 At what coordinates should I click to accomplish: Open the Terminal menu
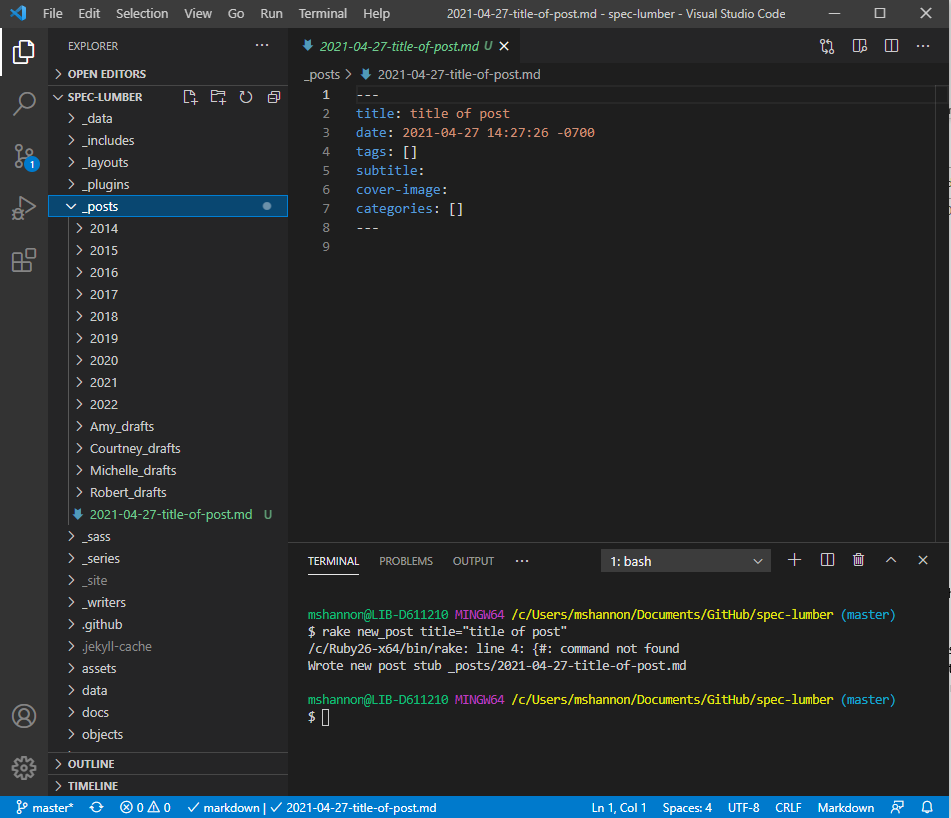click(322, 14)
